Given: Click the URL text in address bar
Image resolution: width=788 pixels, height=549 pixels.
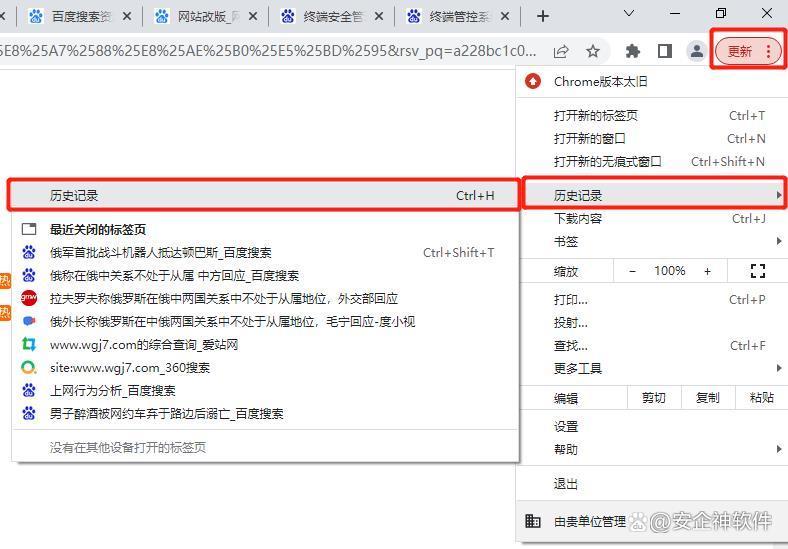Looking at the screenshot, I should (268, 51).
